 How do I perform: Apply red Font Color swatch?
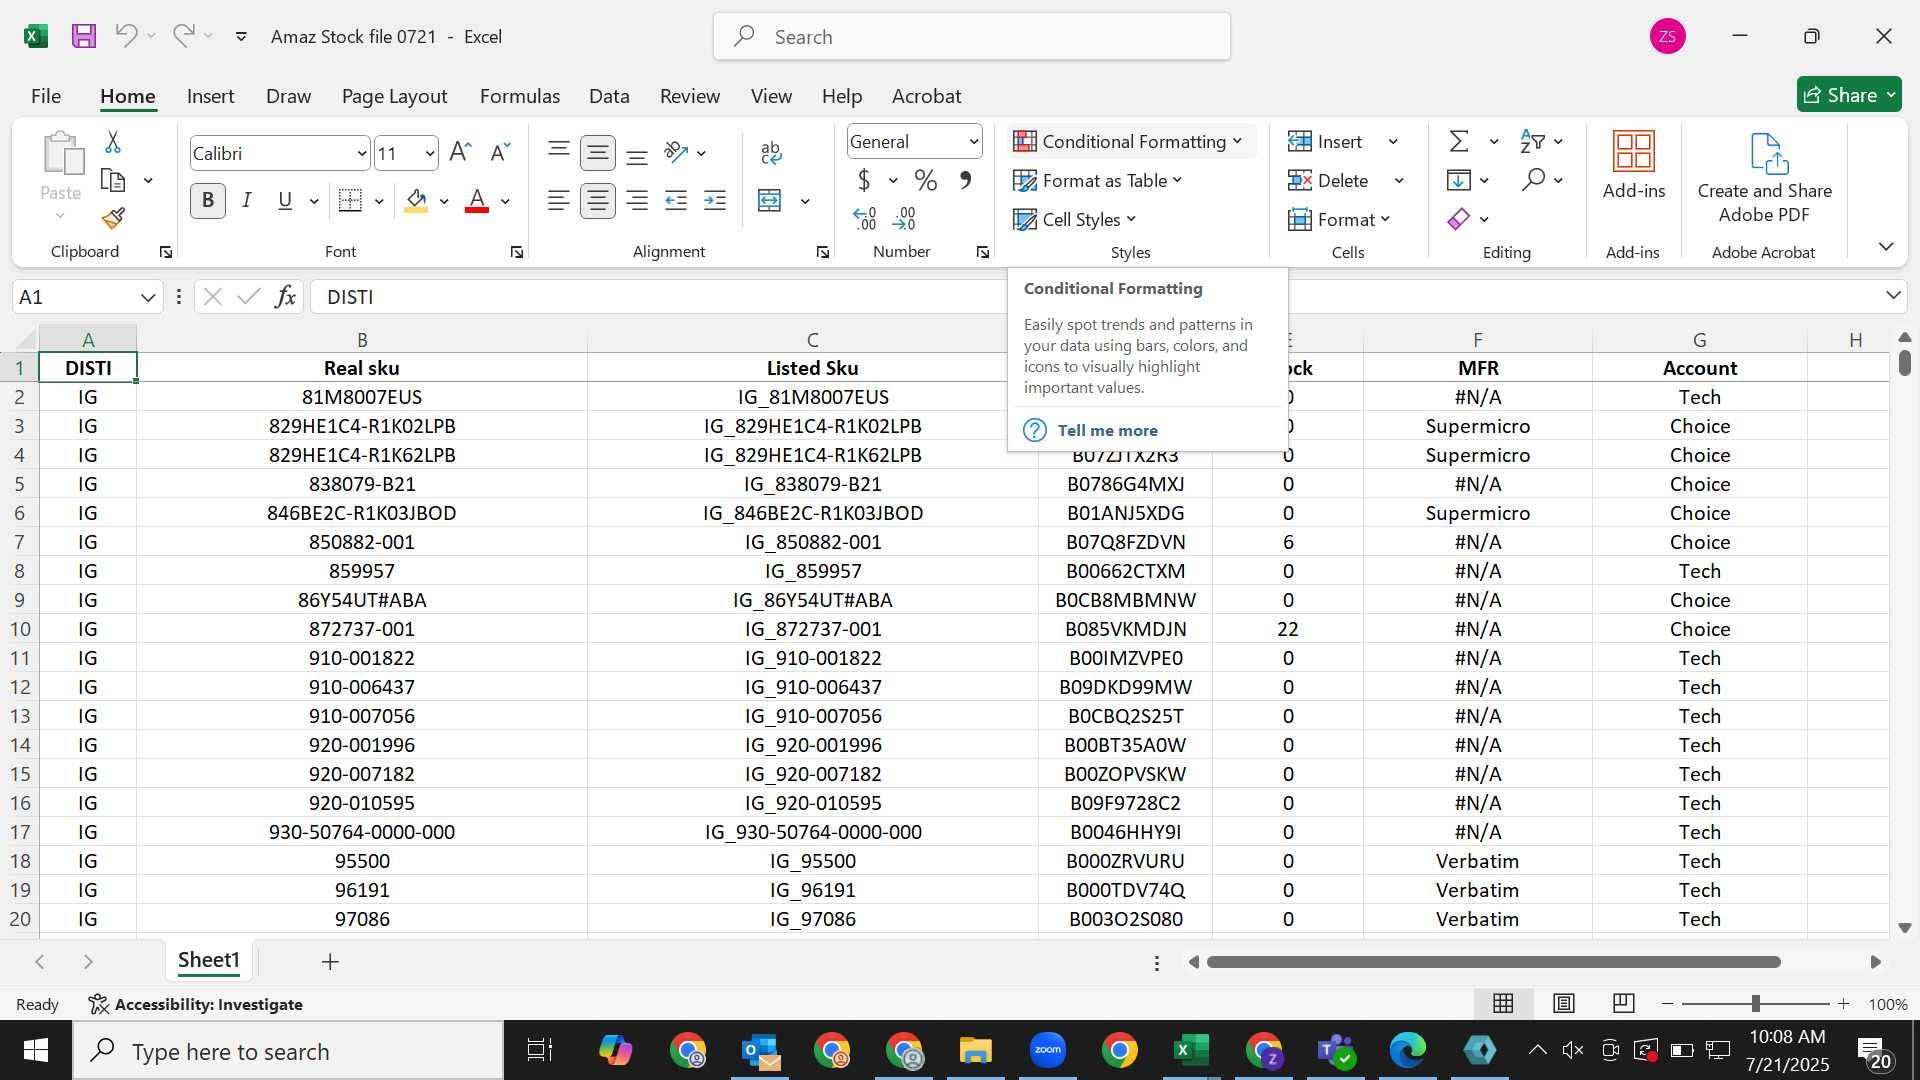coord(477,201)
